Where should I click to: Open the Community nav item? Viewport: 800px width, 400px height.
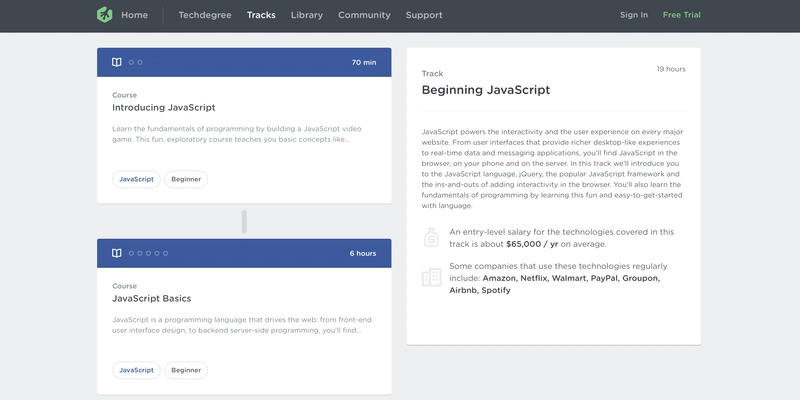coord(364,15)
